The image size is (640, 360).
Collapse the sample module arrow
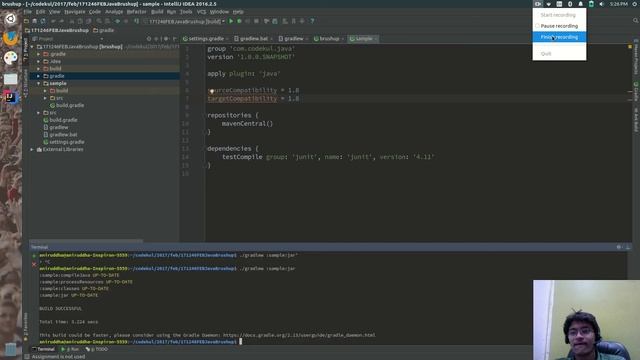(x=39, y=84)
